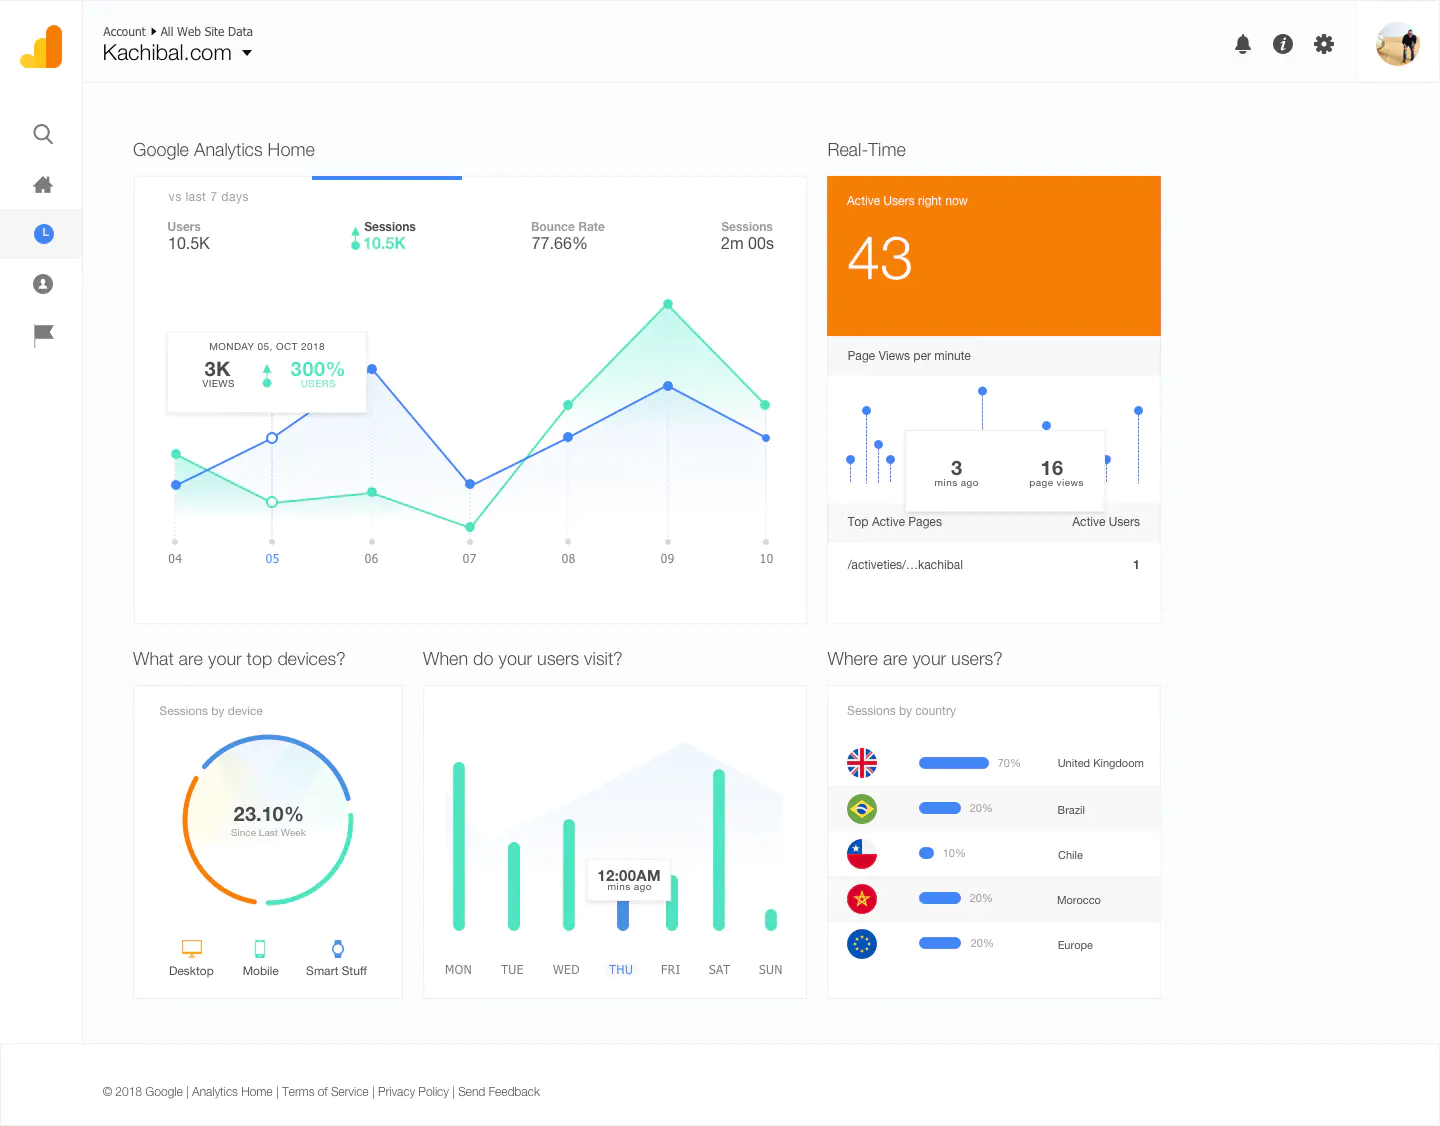The width and height of the screenshot is (1440, 1126).
Task: Select the Bounce Rate metric tab
Action: click(567, 236)
